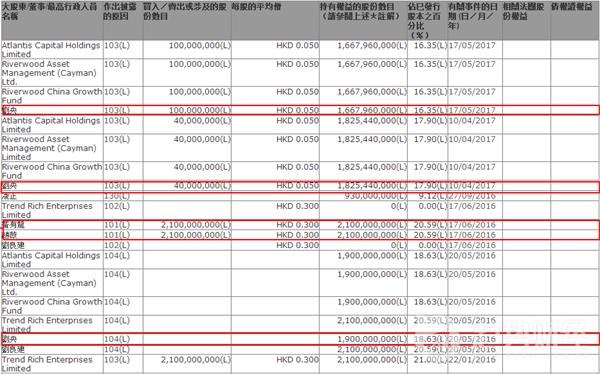Click the 1,900,000,000(L) cell in highlighted 20/05/2016 row

372,339
